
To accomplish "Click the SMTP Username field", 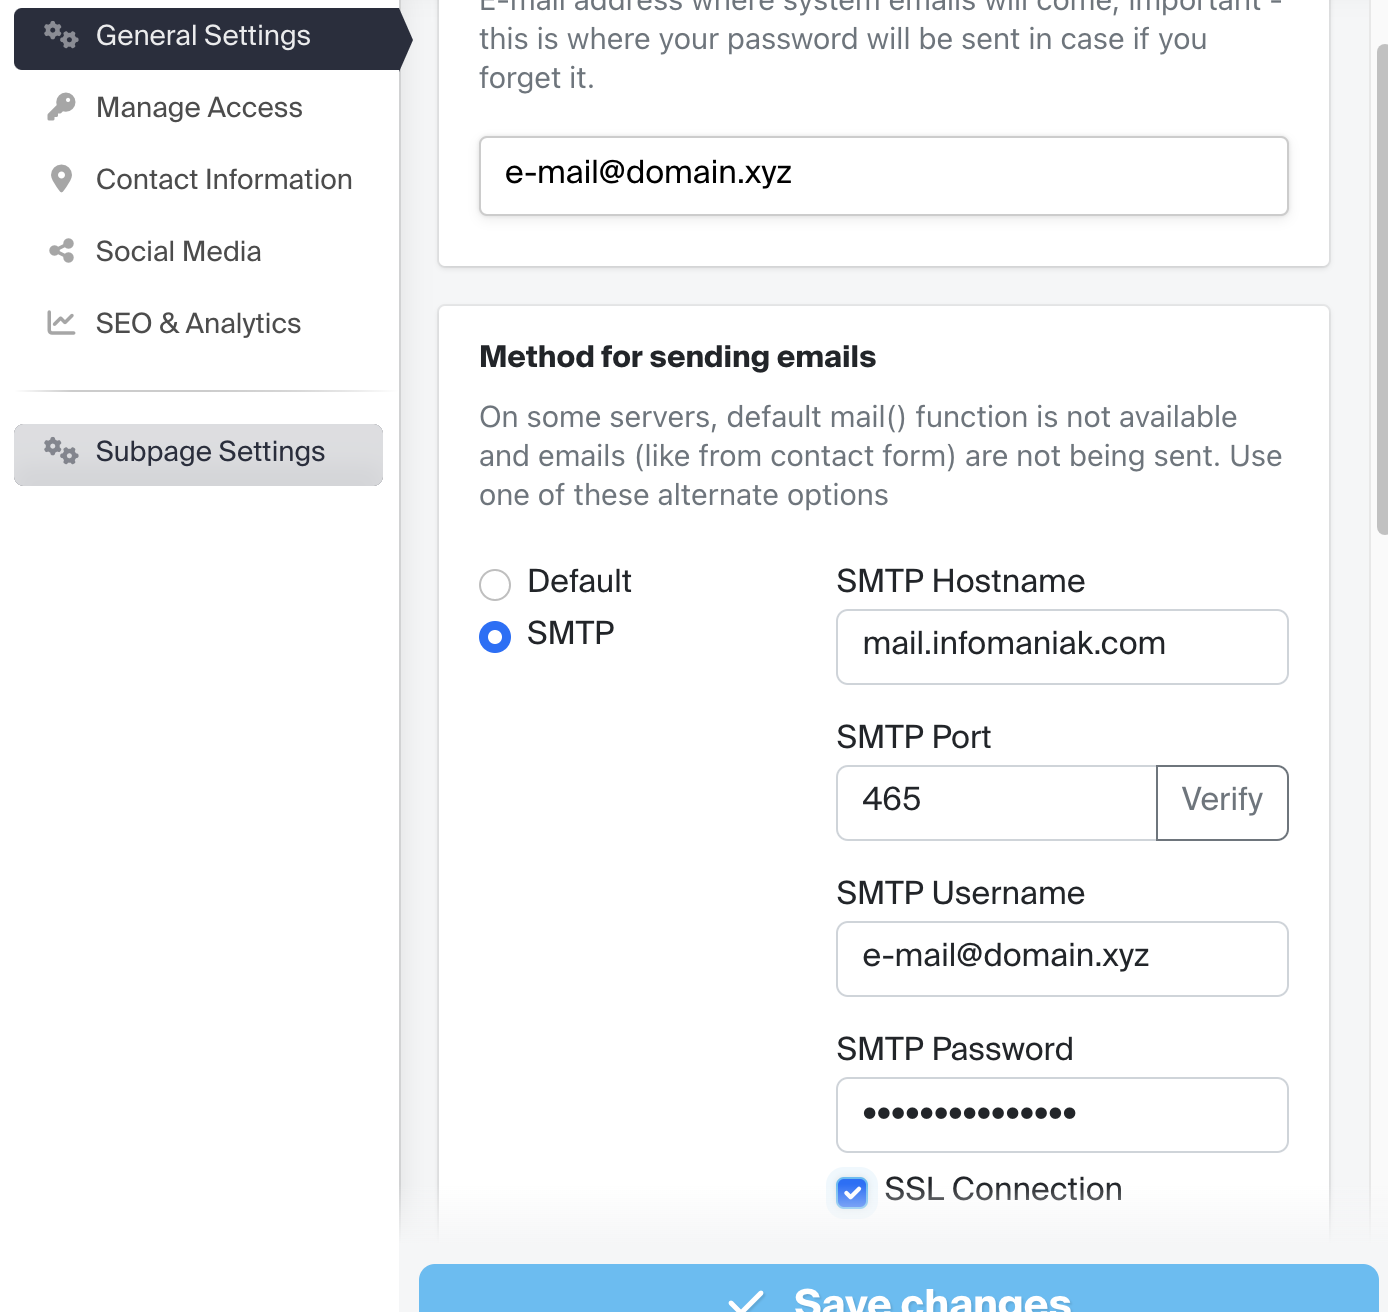I will pyautogui.click(x=1061, y=958).
